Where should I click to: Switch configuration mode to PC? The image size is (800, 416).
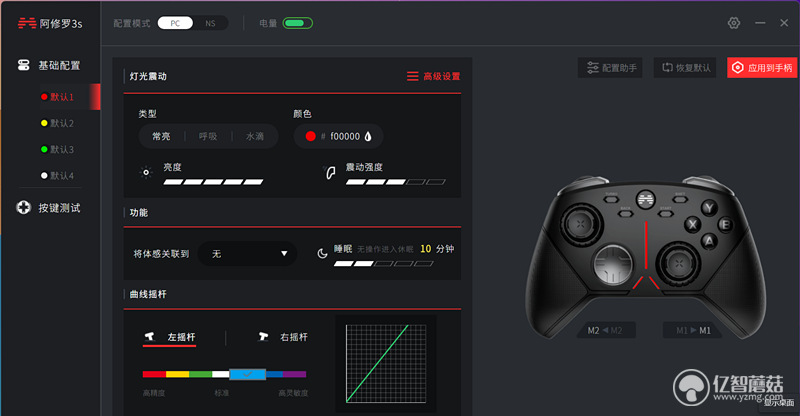pyautogui.click(x=175, y=23)
